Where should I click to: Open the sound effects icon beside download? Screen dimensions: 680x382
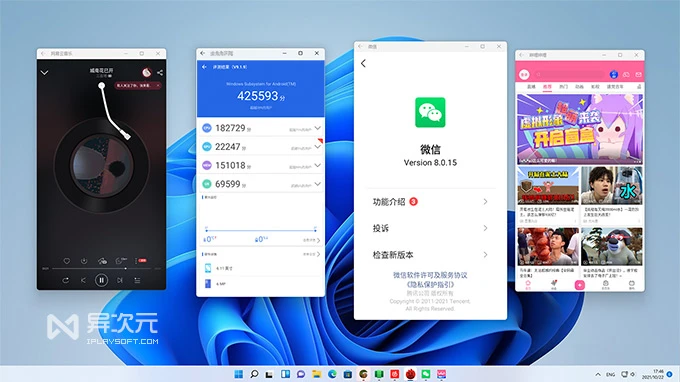click(102, 261)
